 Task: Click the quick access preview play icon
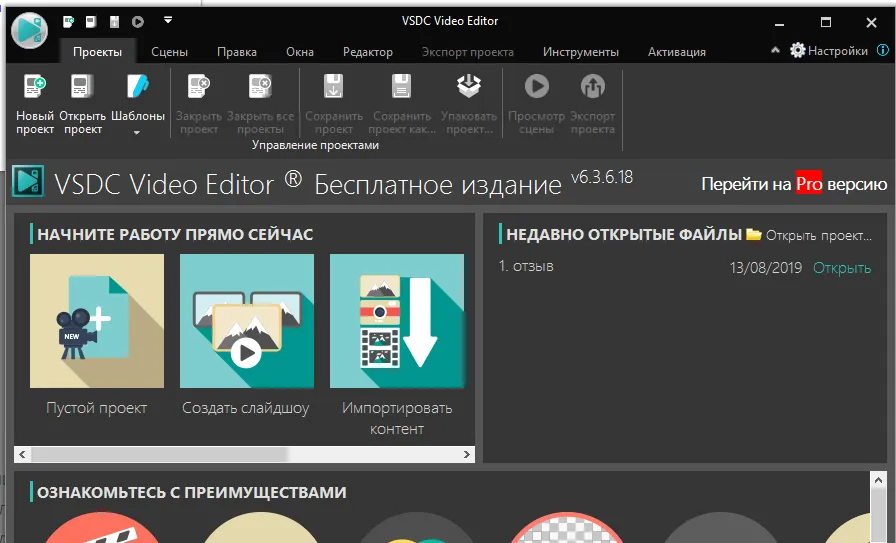click(x=138, y=22)
